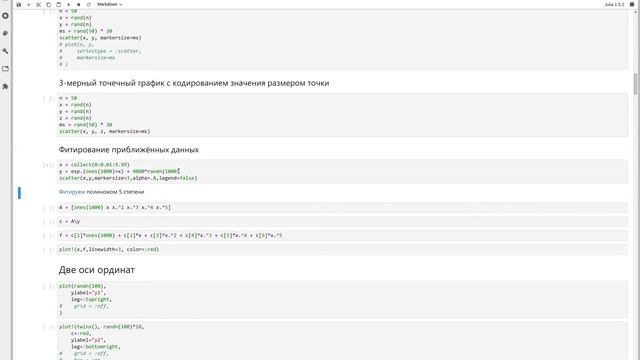Cut the selected cell with the scissors icon
Screen dimensions: 640x360
38,4
